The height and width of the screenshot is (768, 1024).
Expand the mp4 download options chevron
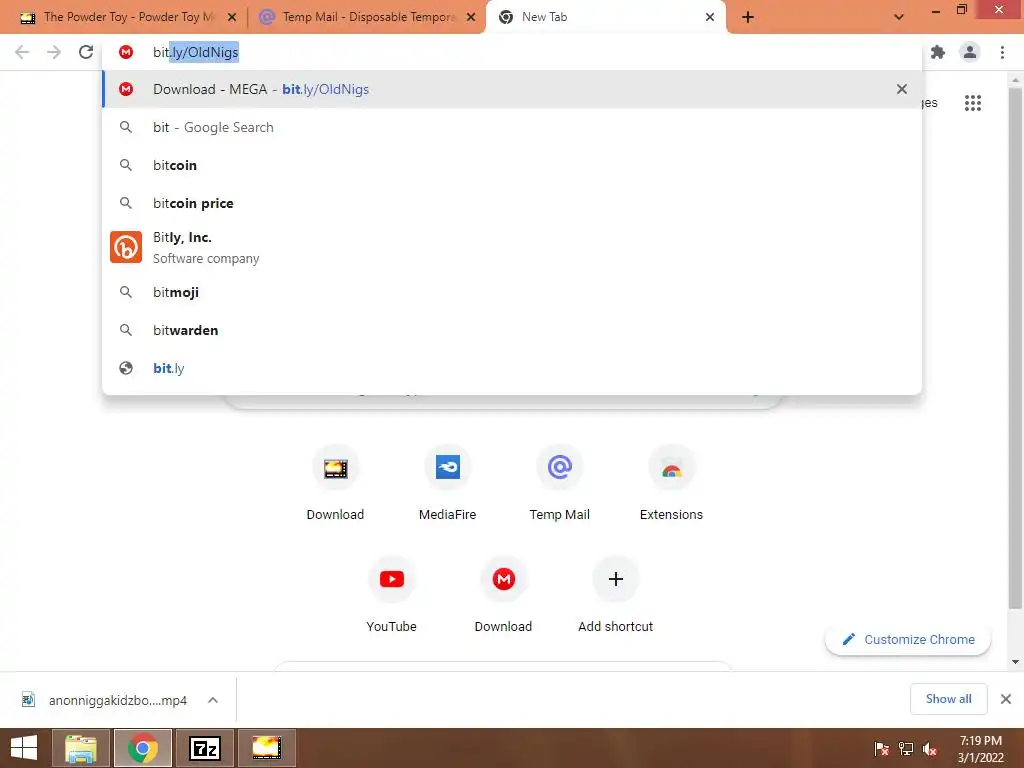click(213, 700)
